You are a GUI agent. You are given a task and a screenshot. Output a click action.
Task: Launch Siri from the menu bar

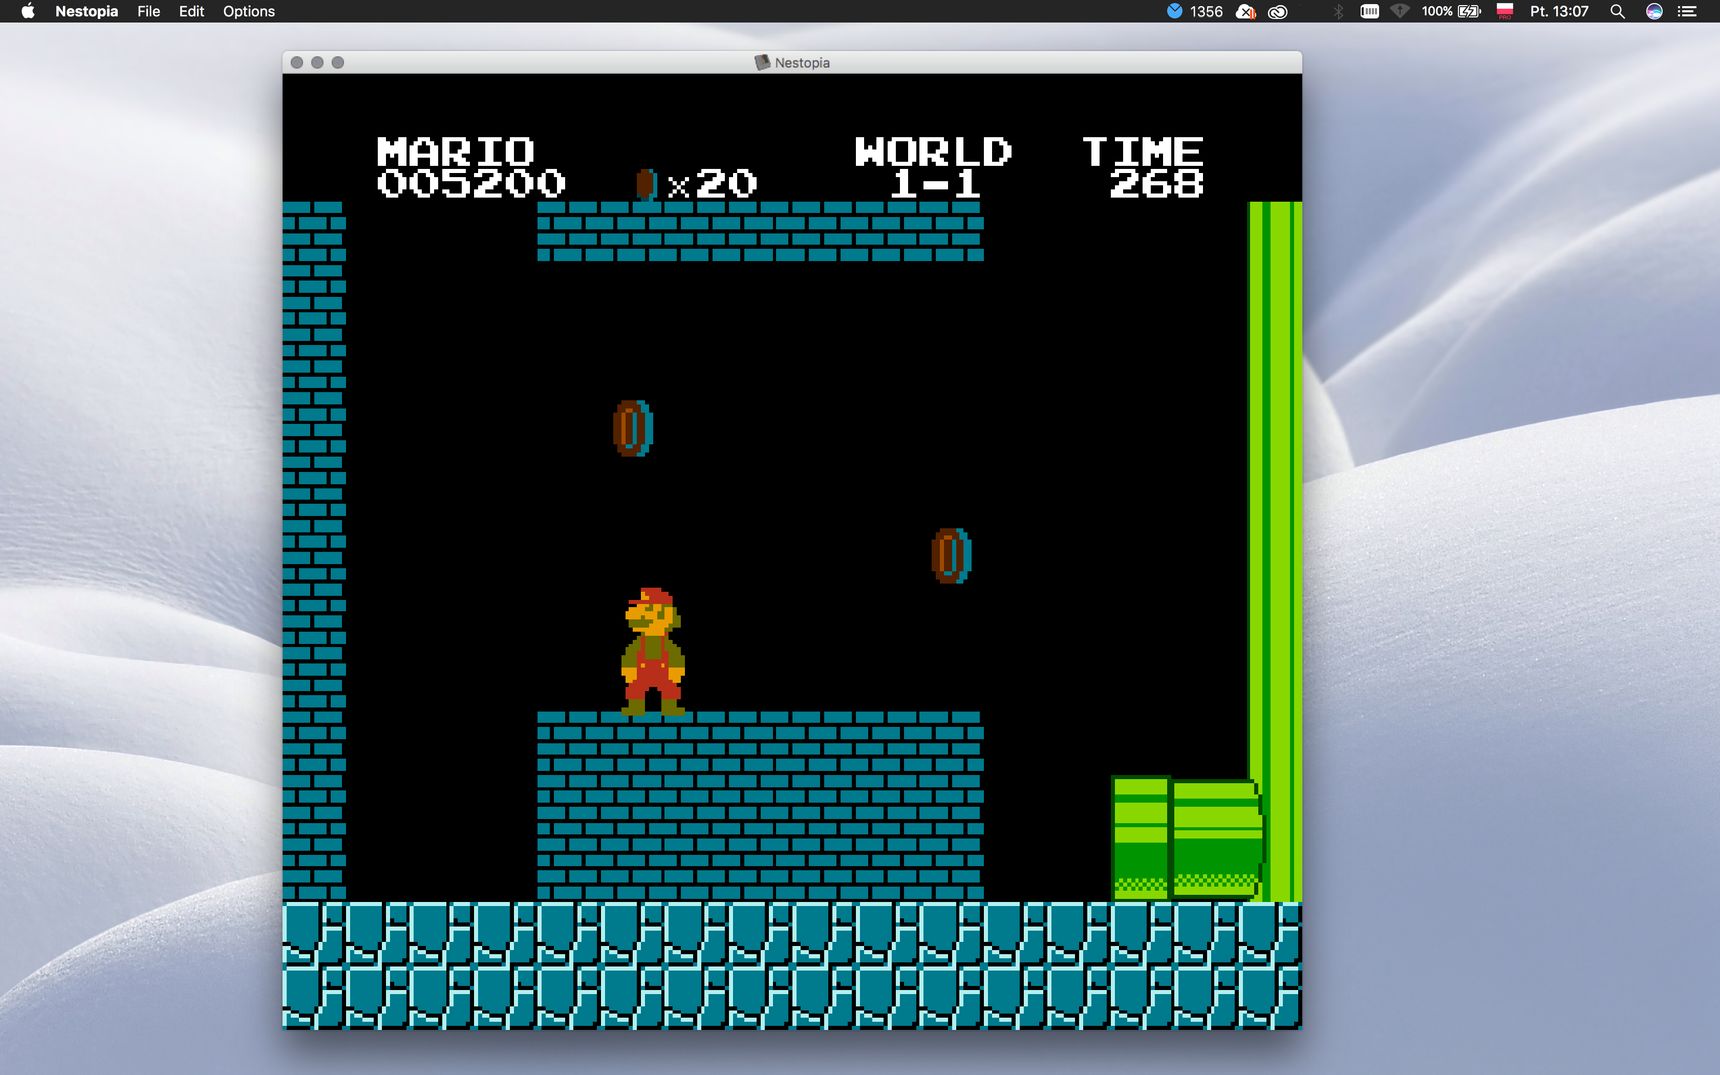(1654, 11)
